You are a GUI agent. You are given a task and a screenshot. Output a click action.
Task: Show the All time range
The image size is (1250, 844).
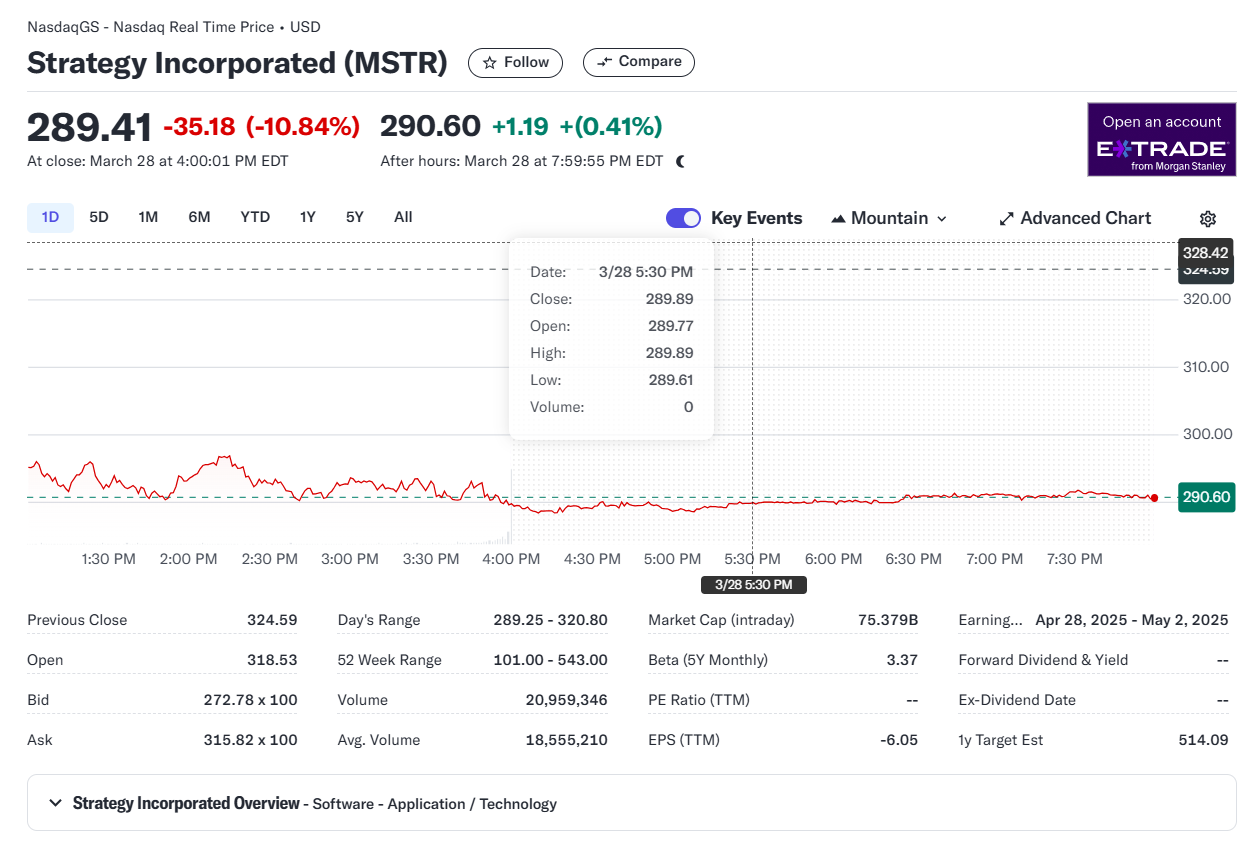[x=403, y=217]
